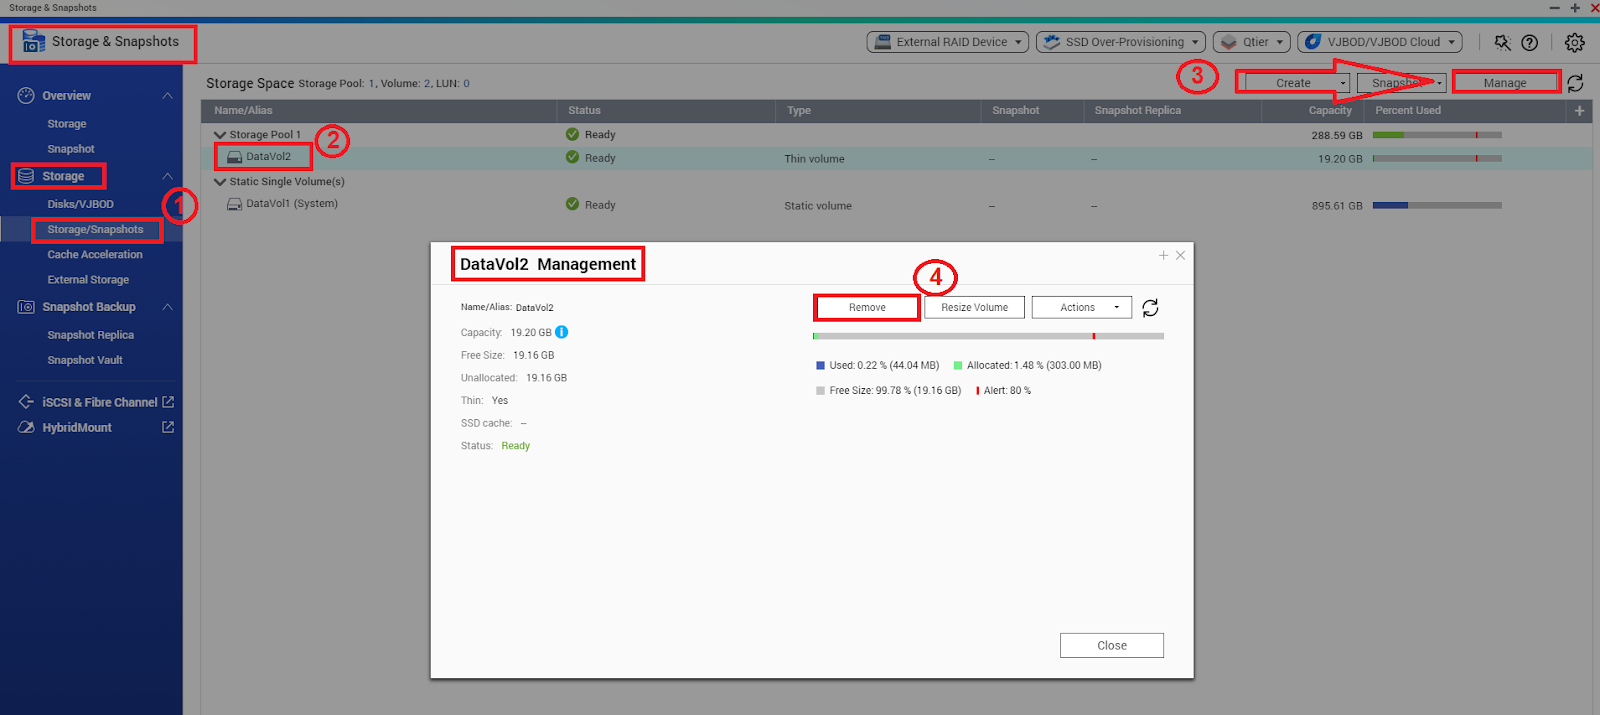
Task: Click the add column plus icon in table header
Action: click(1579, 111)
